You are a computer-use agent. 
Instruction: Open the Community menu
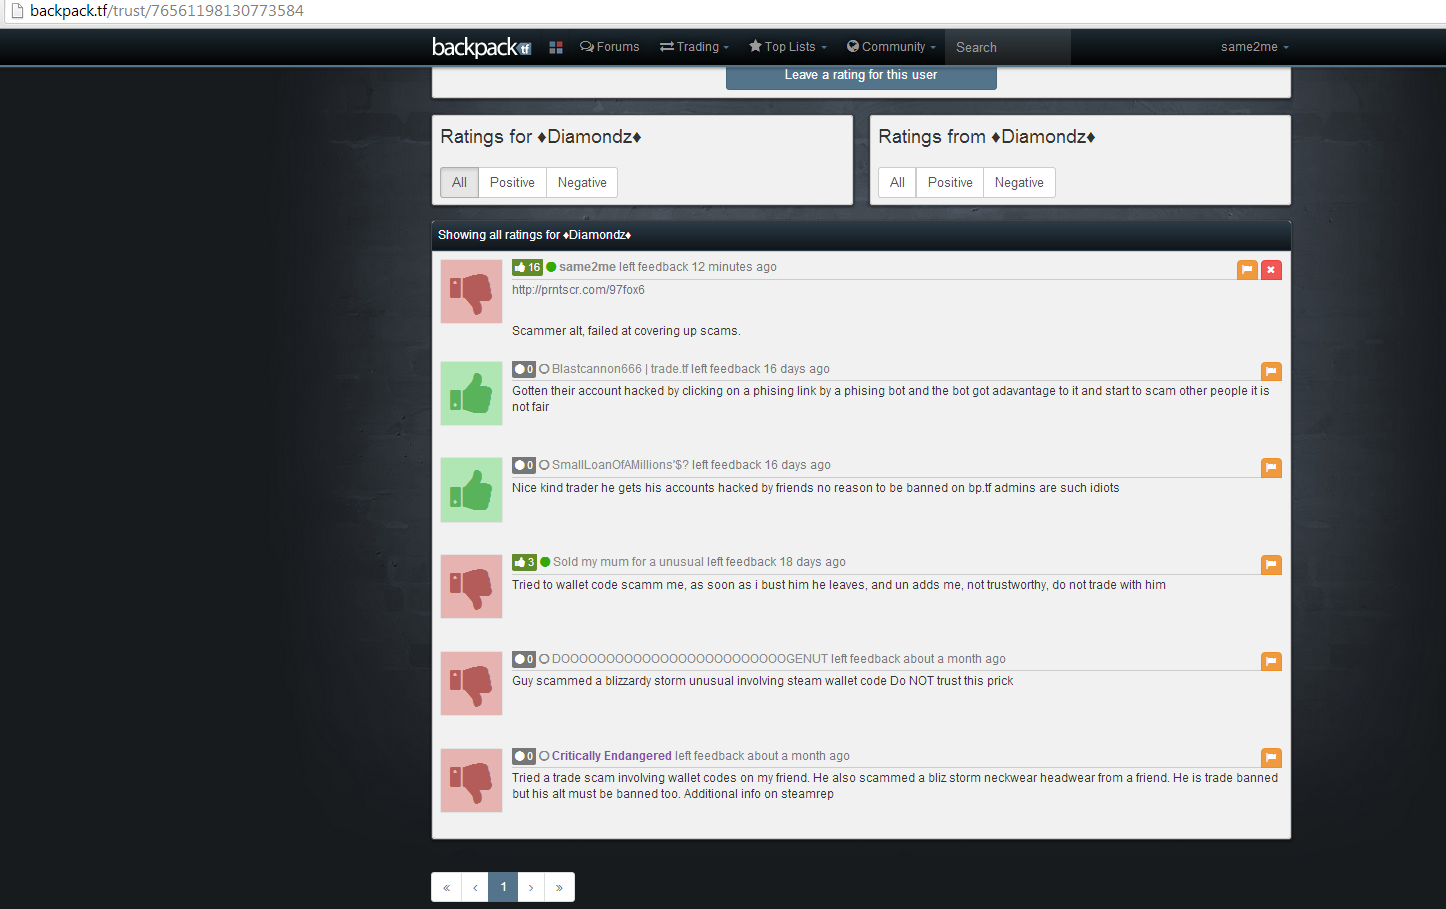pos(891,47)
